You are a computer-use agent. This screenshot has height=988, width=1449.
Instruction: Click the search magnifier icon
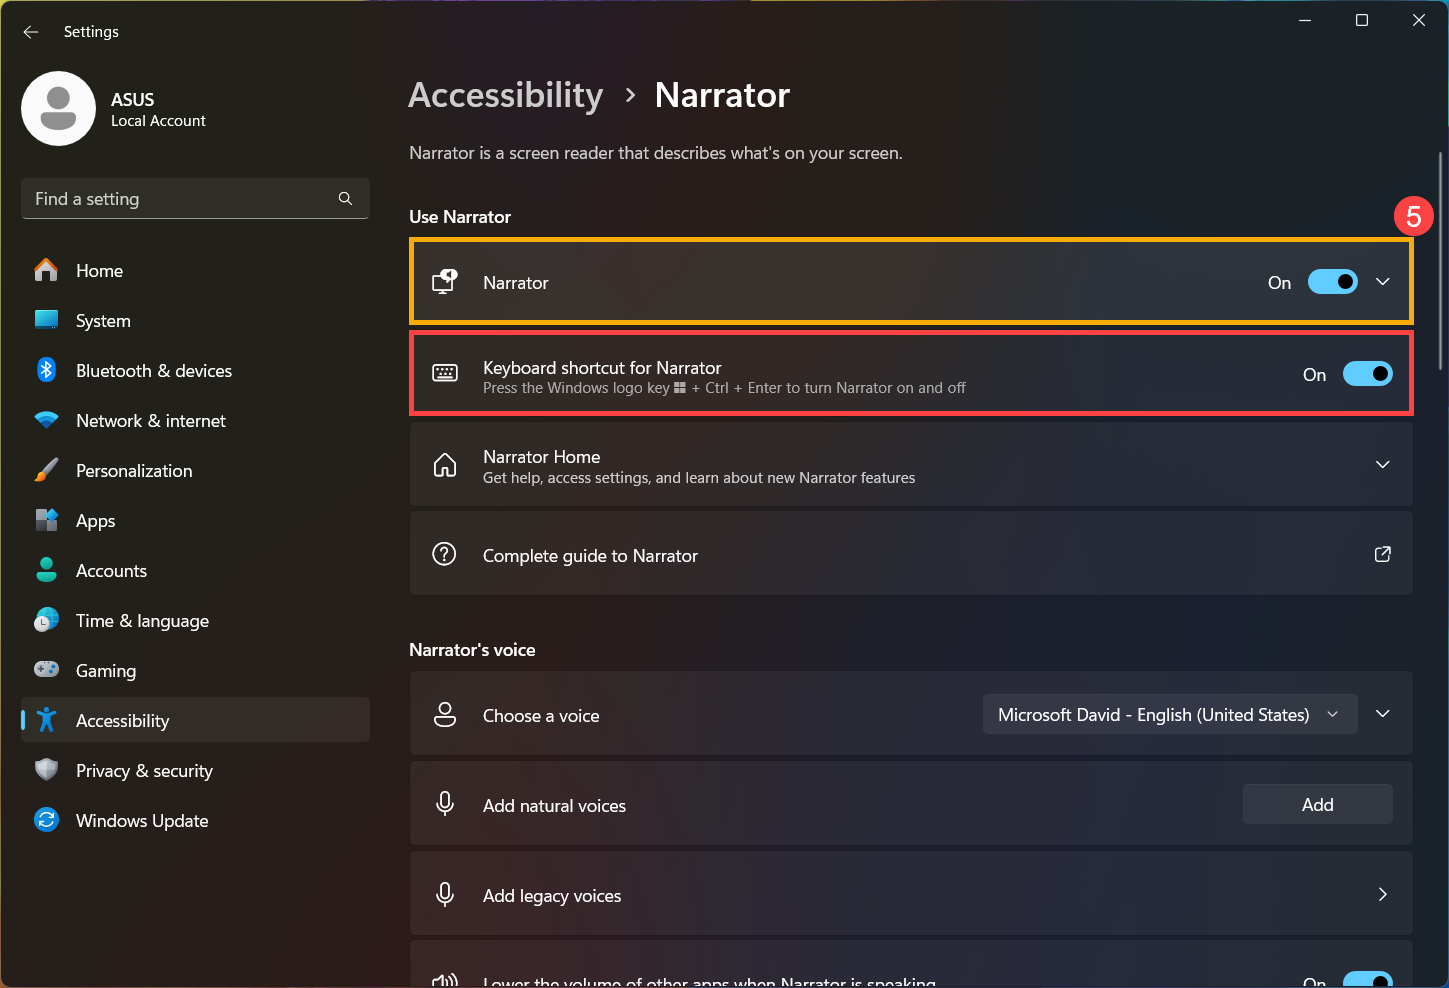[x=345, y=198]
